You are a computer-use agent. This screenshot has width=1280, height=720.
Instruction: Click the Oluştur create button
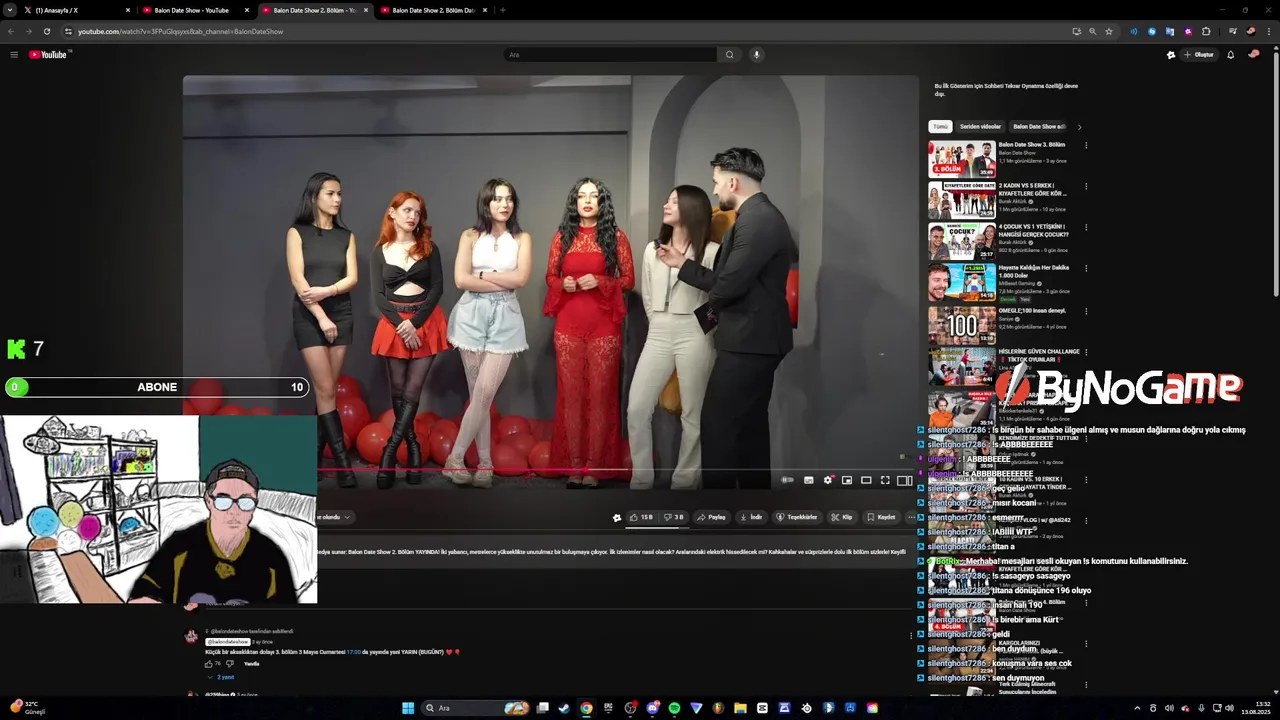tap(1199, 55)
